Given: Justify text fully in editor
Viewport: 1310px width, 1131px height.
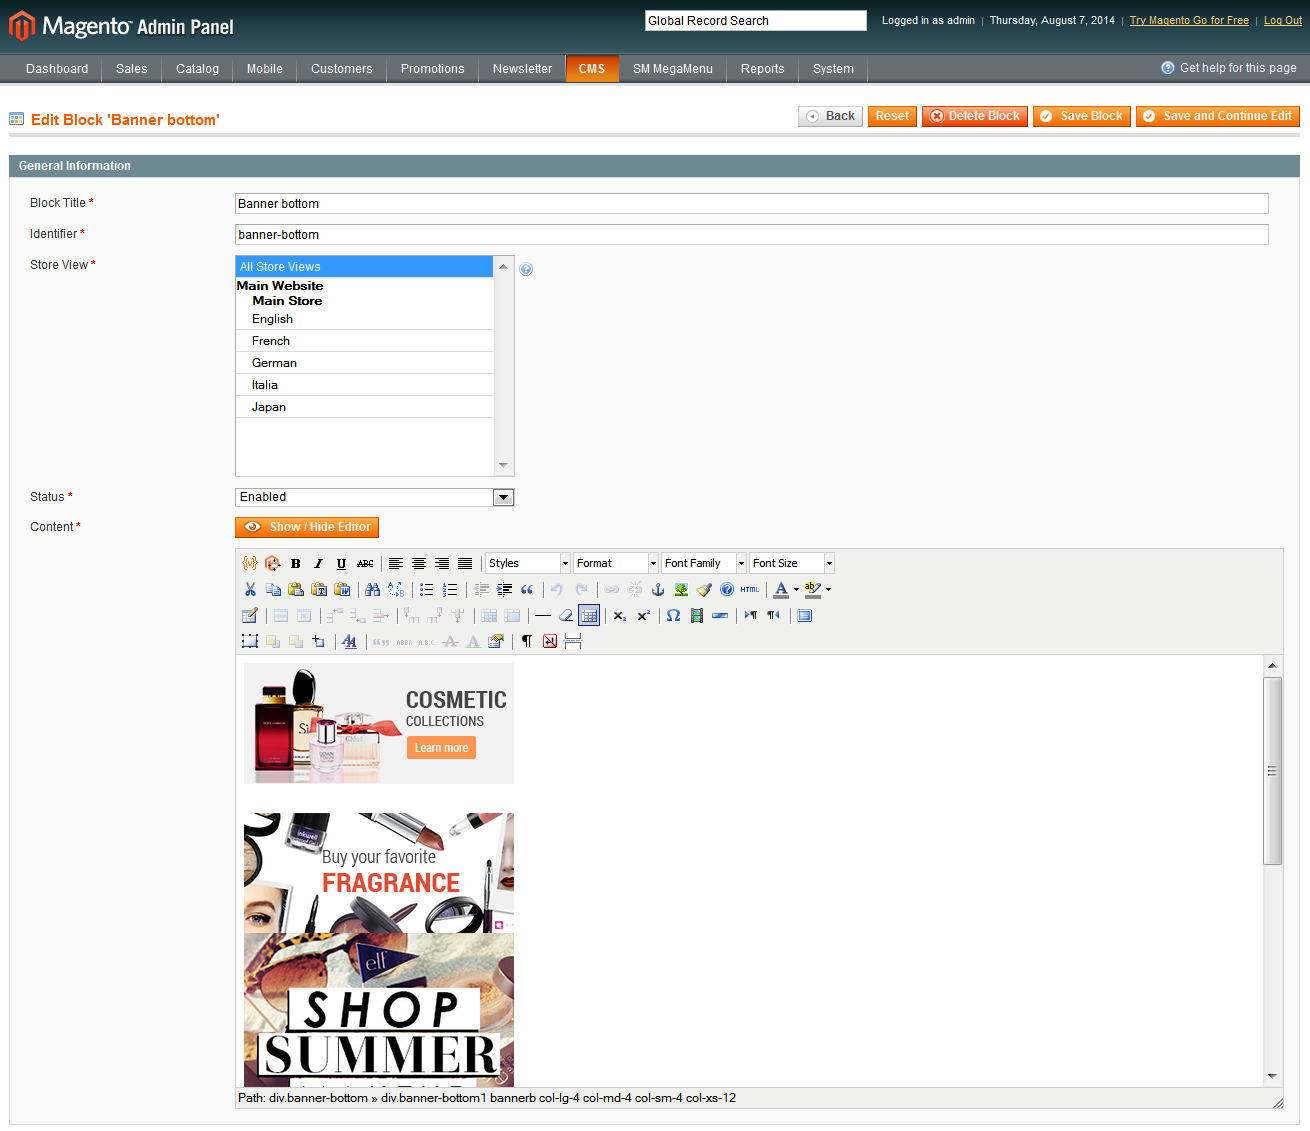Looking at the screenshot, I should 465,563.
